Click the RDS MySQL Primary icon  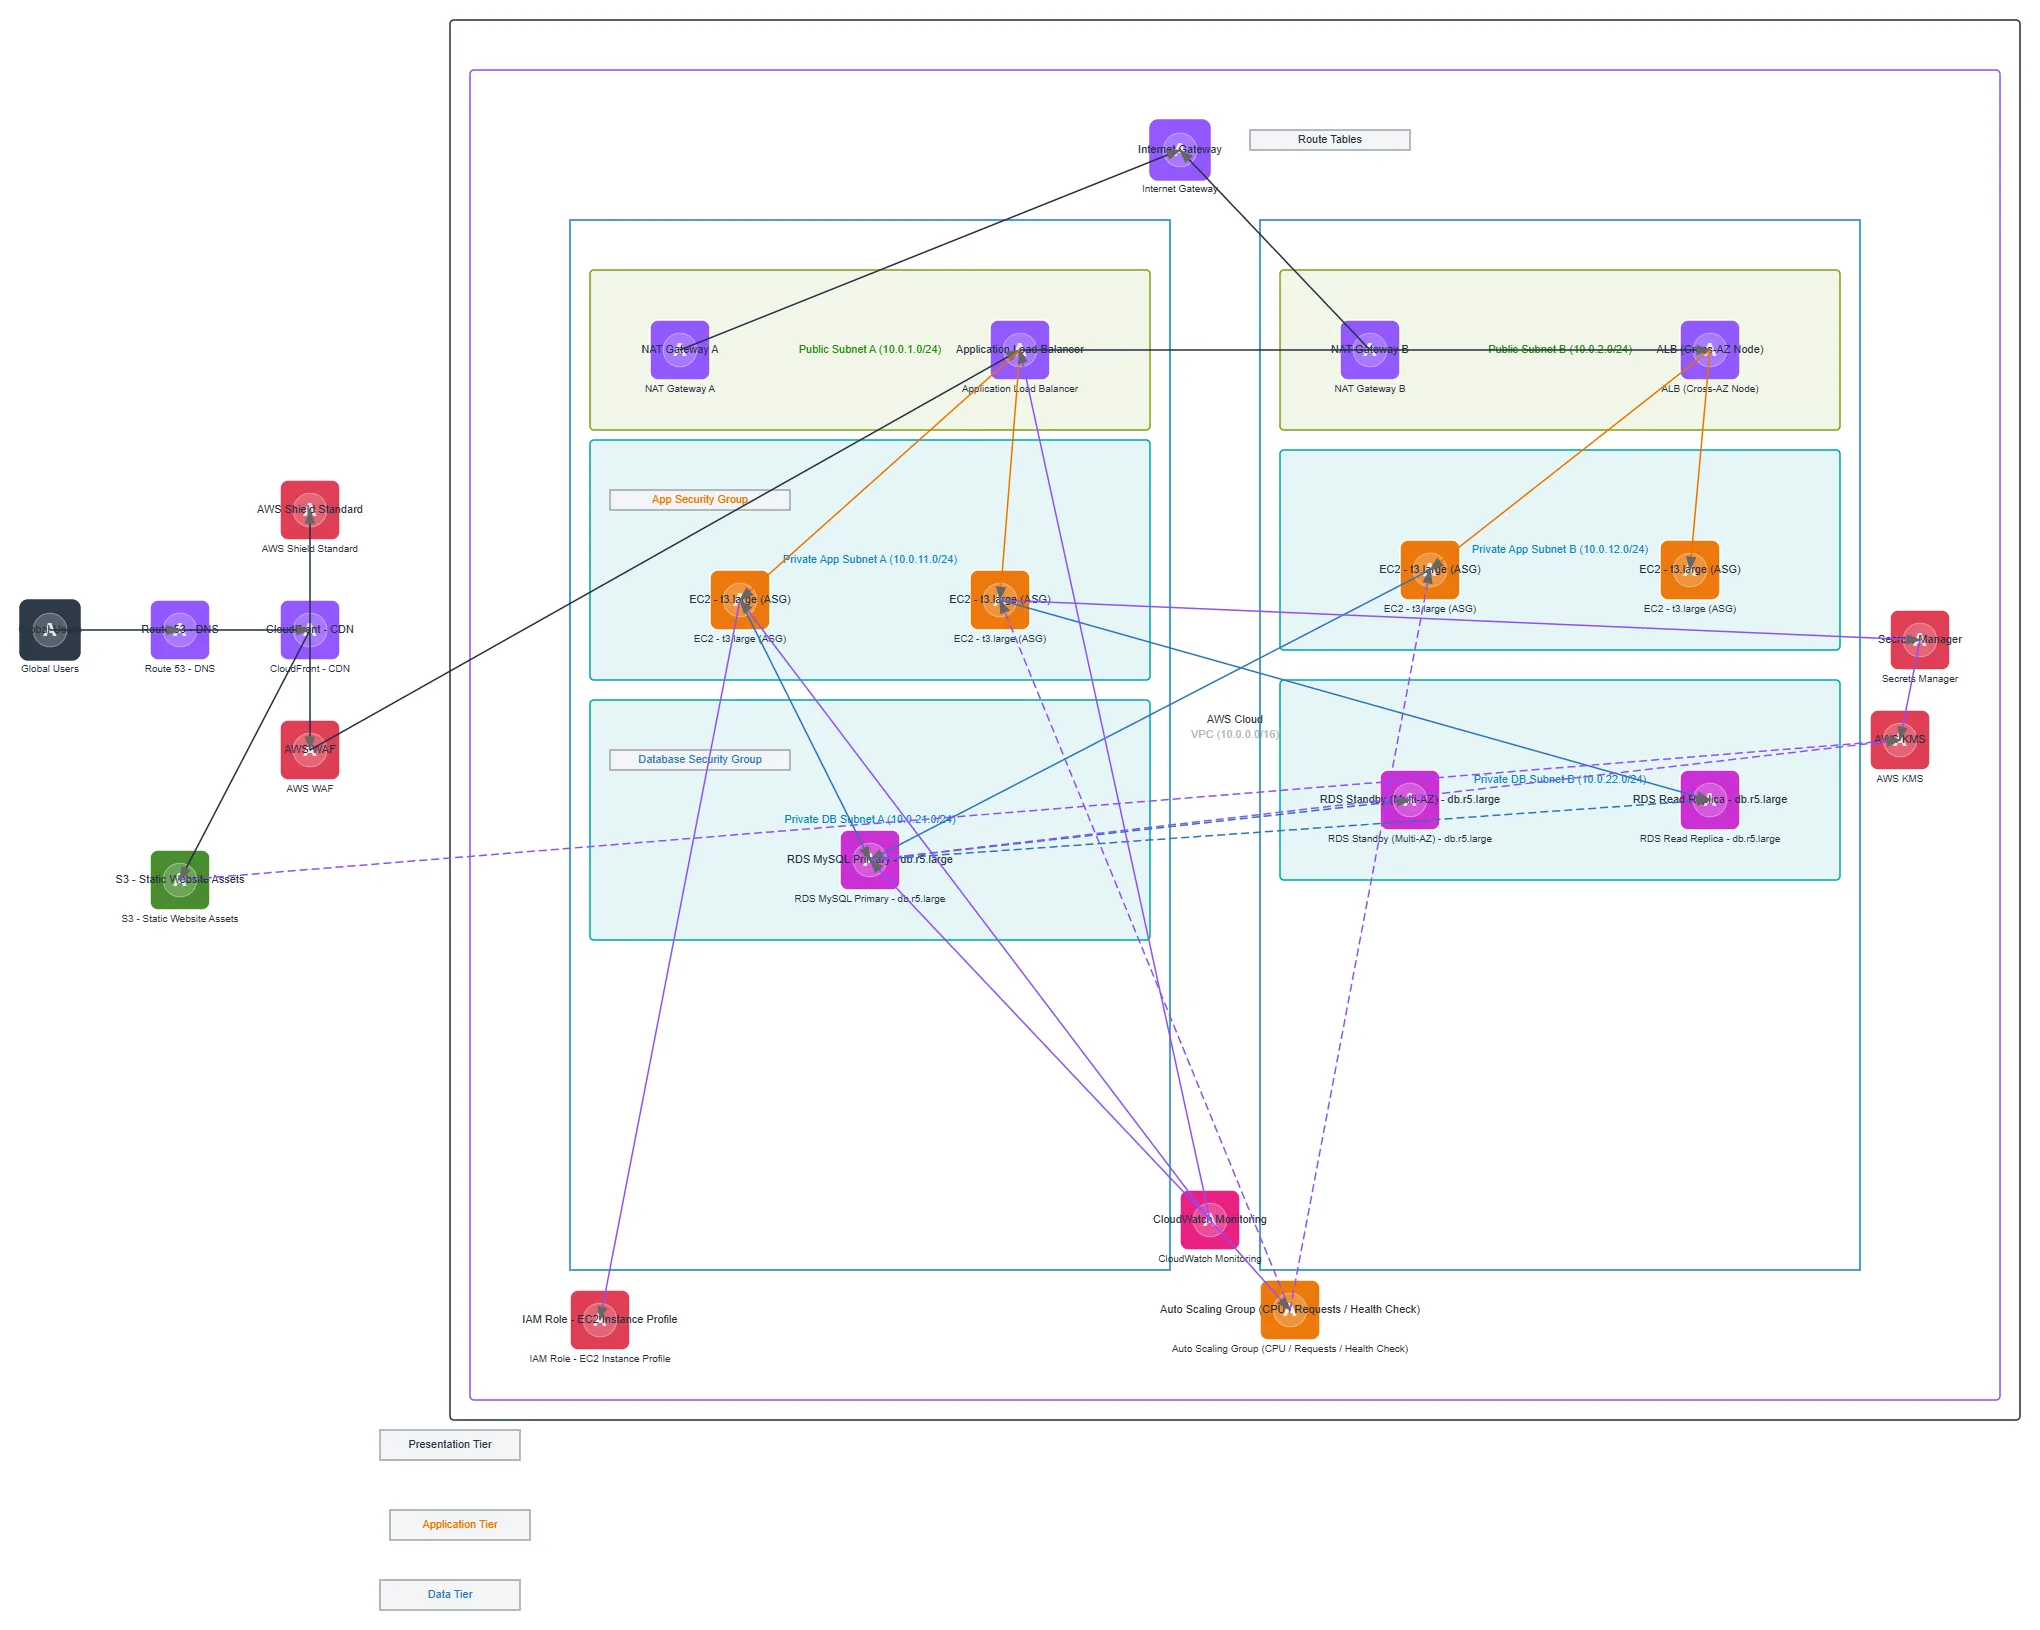(x=870, y=860)
